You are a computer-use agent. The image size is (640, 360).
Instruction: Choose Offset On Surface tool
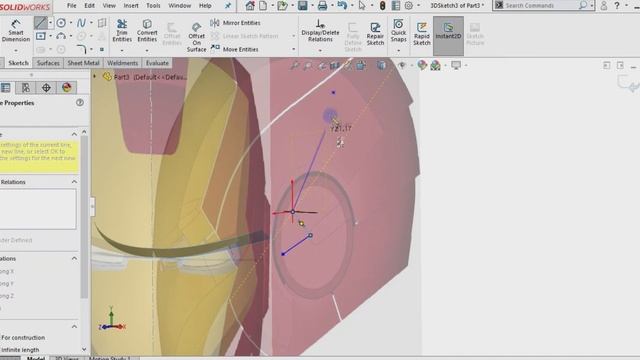click(196, 37)
